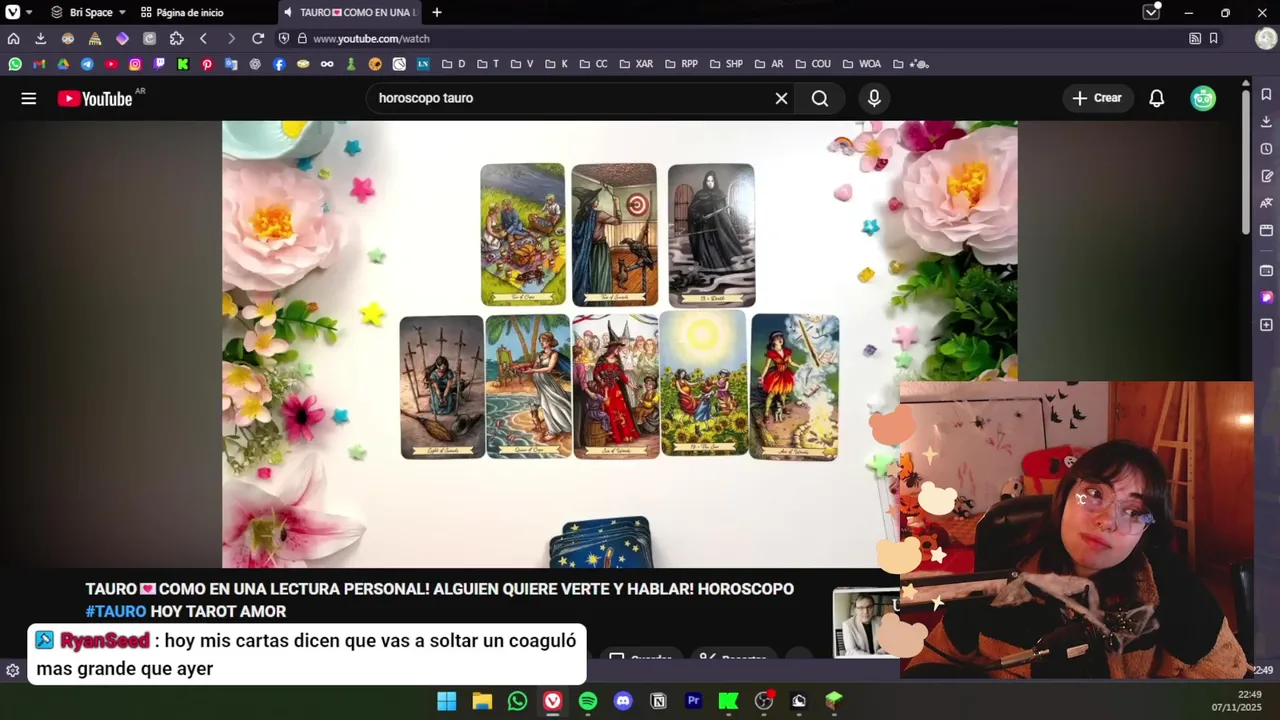Open the tracker blocker shield

point(284,38)
